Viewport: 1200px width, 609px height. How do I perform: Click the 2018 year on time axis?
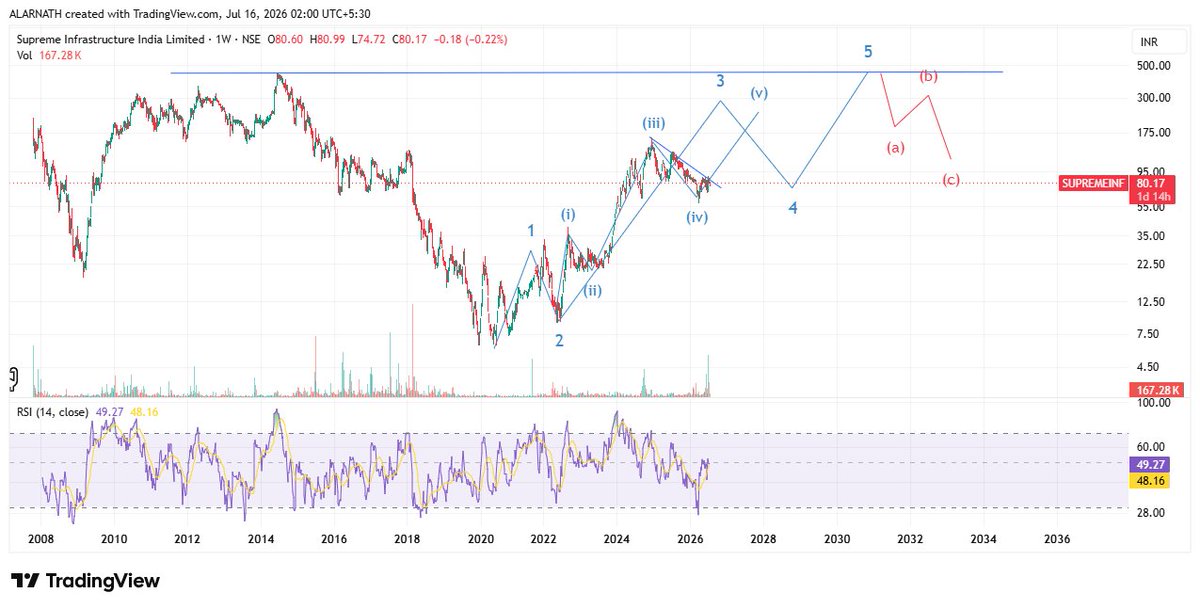click(x=408, y=538)
